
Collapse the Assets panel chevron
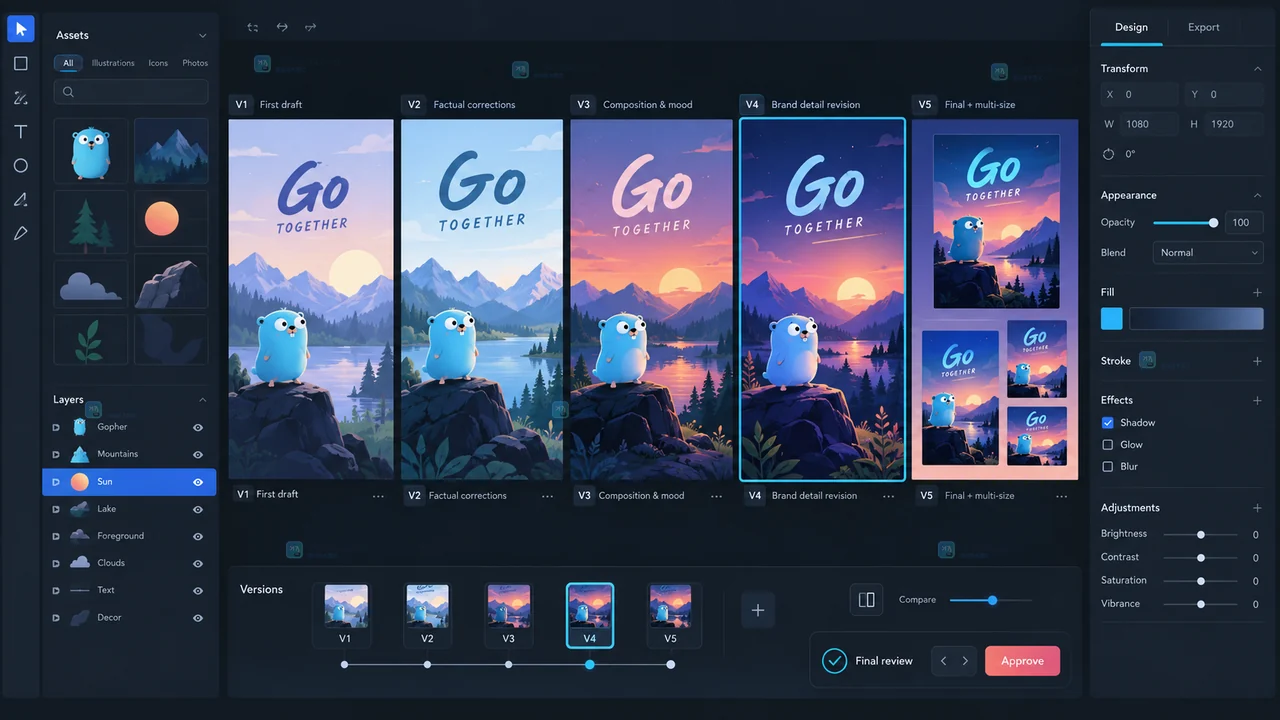tap(203, 36)
